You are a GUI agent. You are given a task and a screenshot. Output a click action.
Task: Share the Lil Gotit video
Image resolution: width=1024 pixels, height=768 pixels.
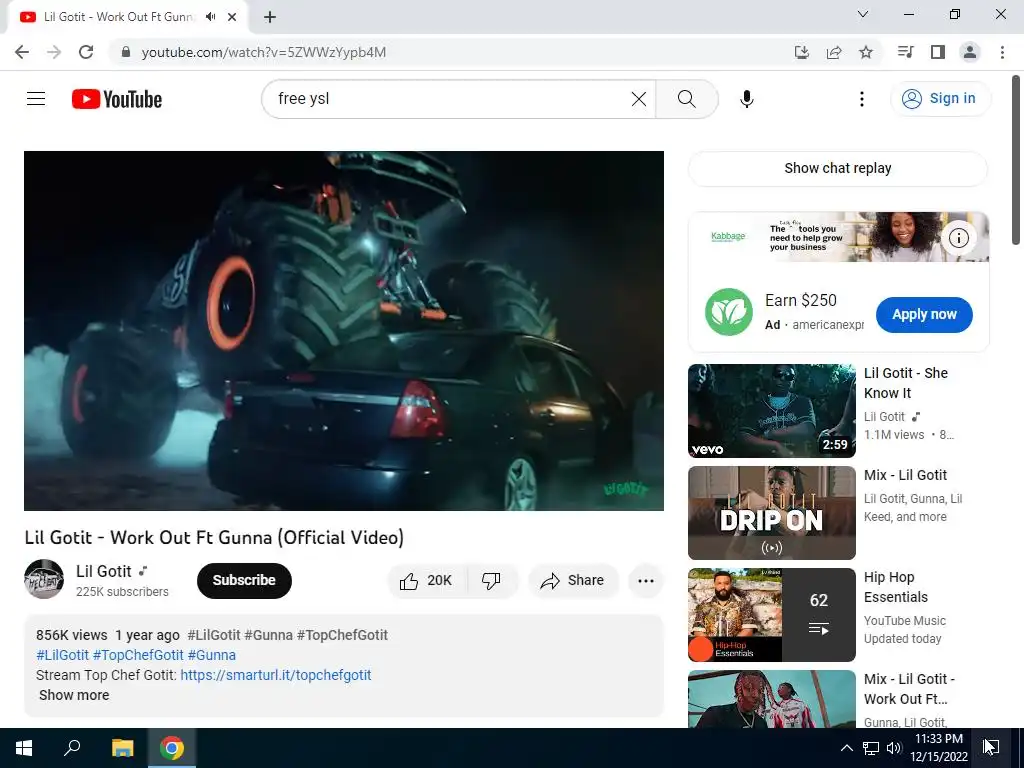point(573,581)
